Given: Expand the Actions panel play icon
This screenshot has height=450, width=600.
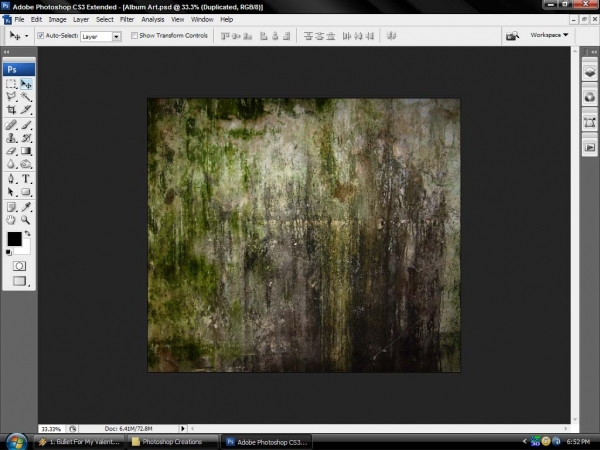Looking at the screenshot, I should point(590,147).
